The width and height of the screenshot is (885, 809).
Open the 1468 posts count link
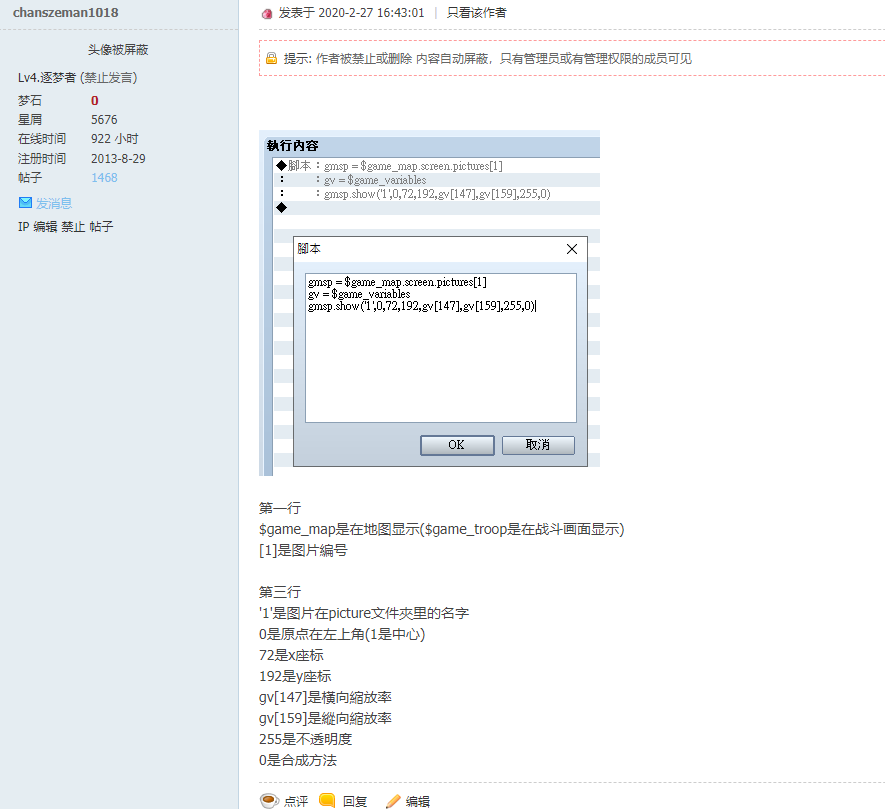pos(104,178)
